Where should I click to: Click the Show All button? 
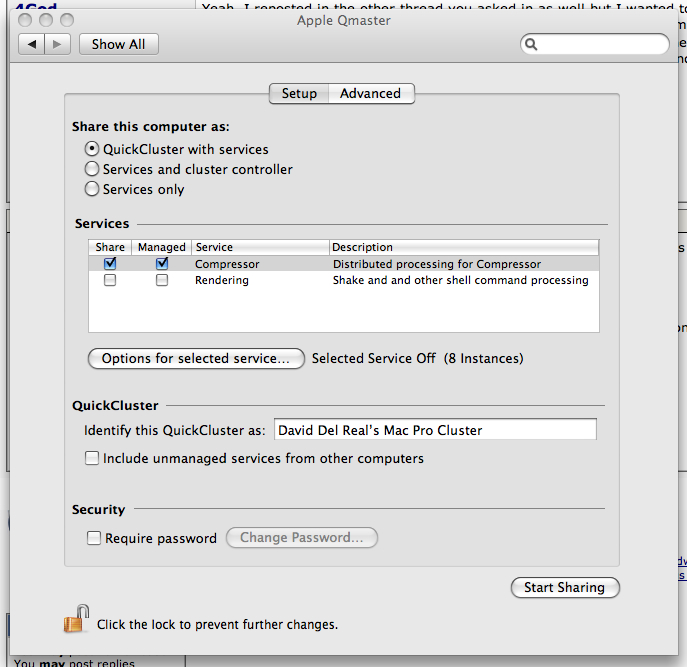119,44
